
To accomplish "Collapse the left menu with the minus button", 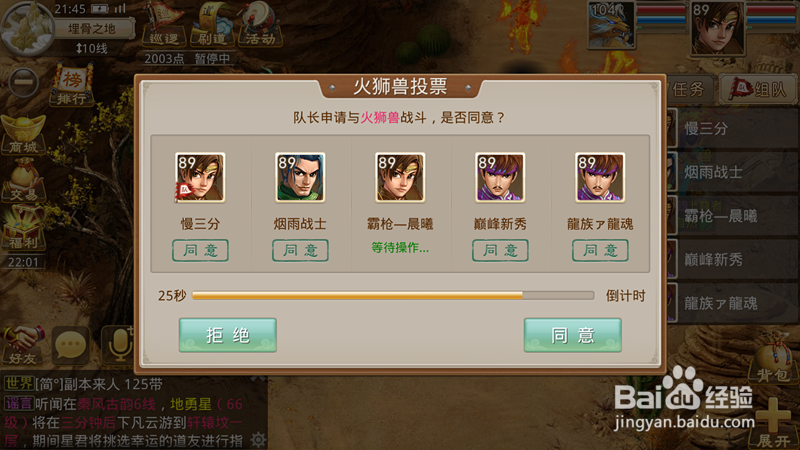I will point(23,82).
